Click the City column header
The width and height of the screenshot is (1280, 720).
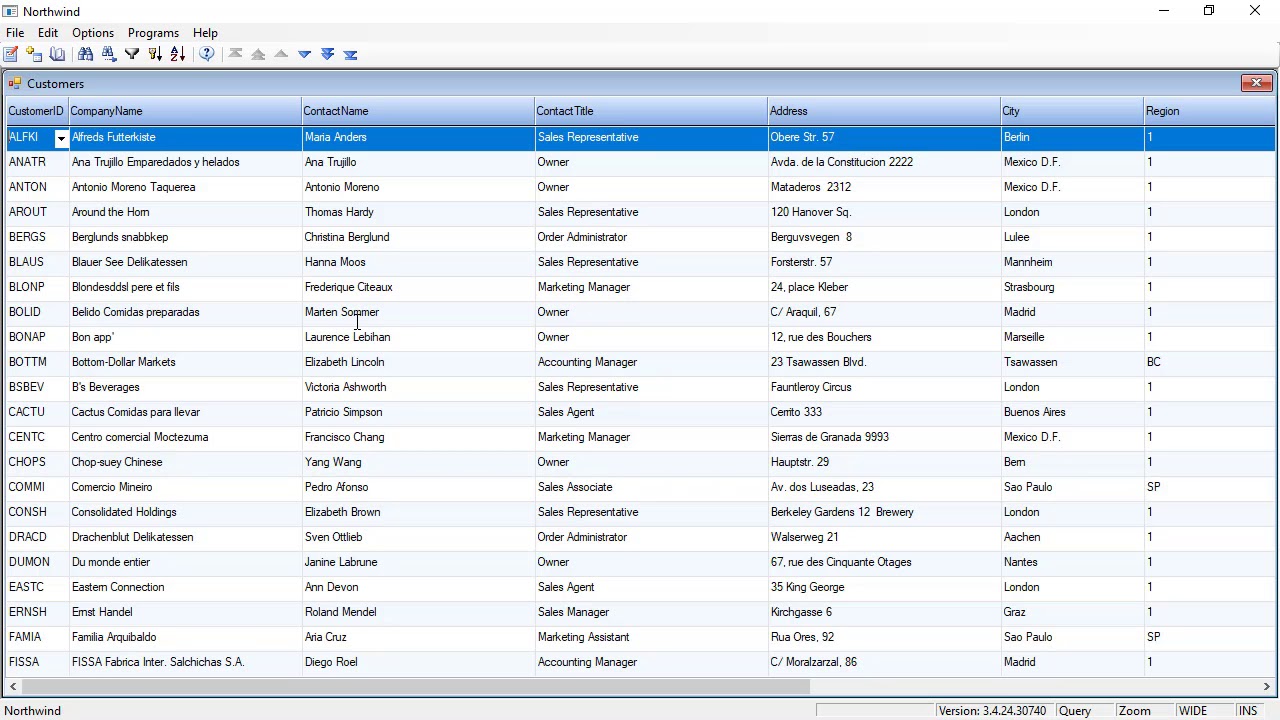click(x=1072, y=111)
